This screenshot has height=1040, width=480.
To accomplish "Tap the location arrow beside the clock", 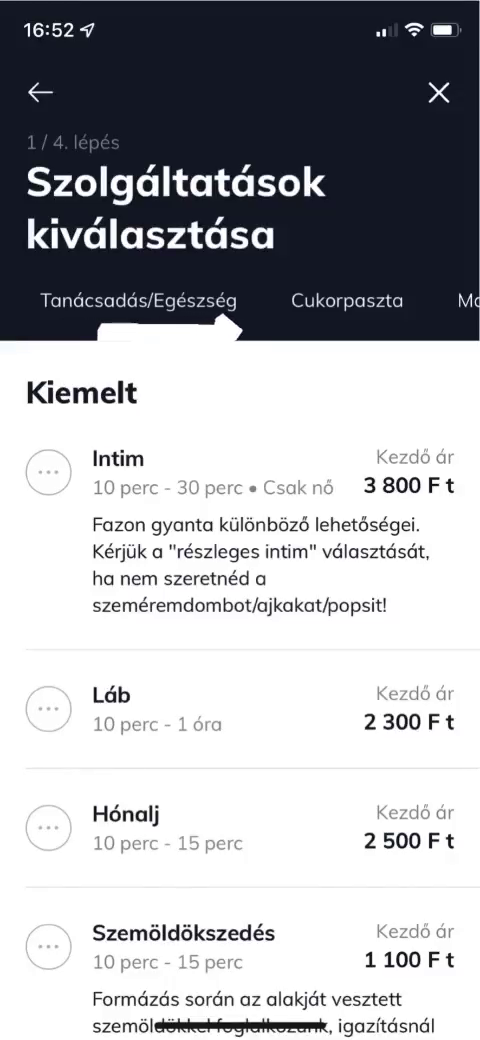I will point(87,31).
